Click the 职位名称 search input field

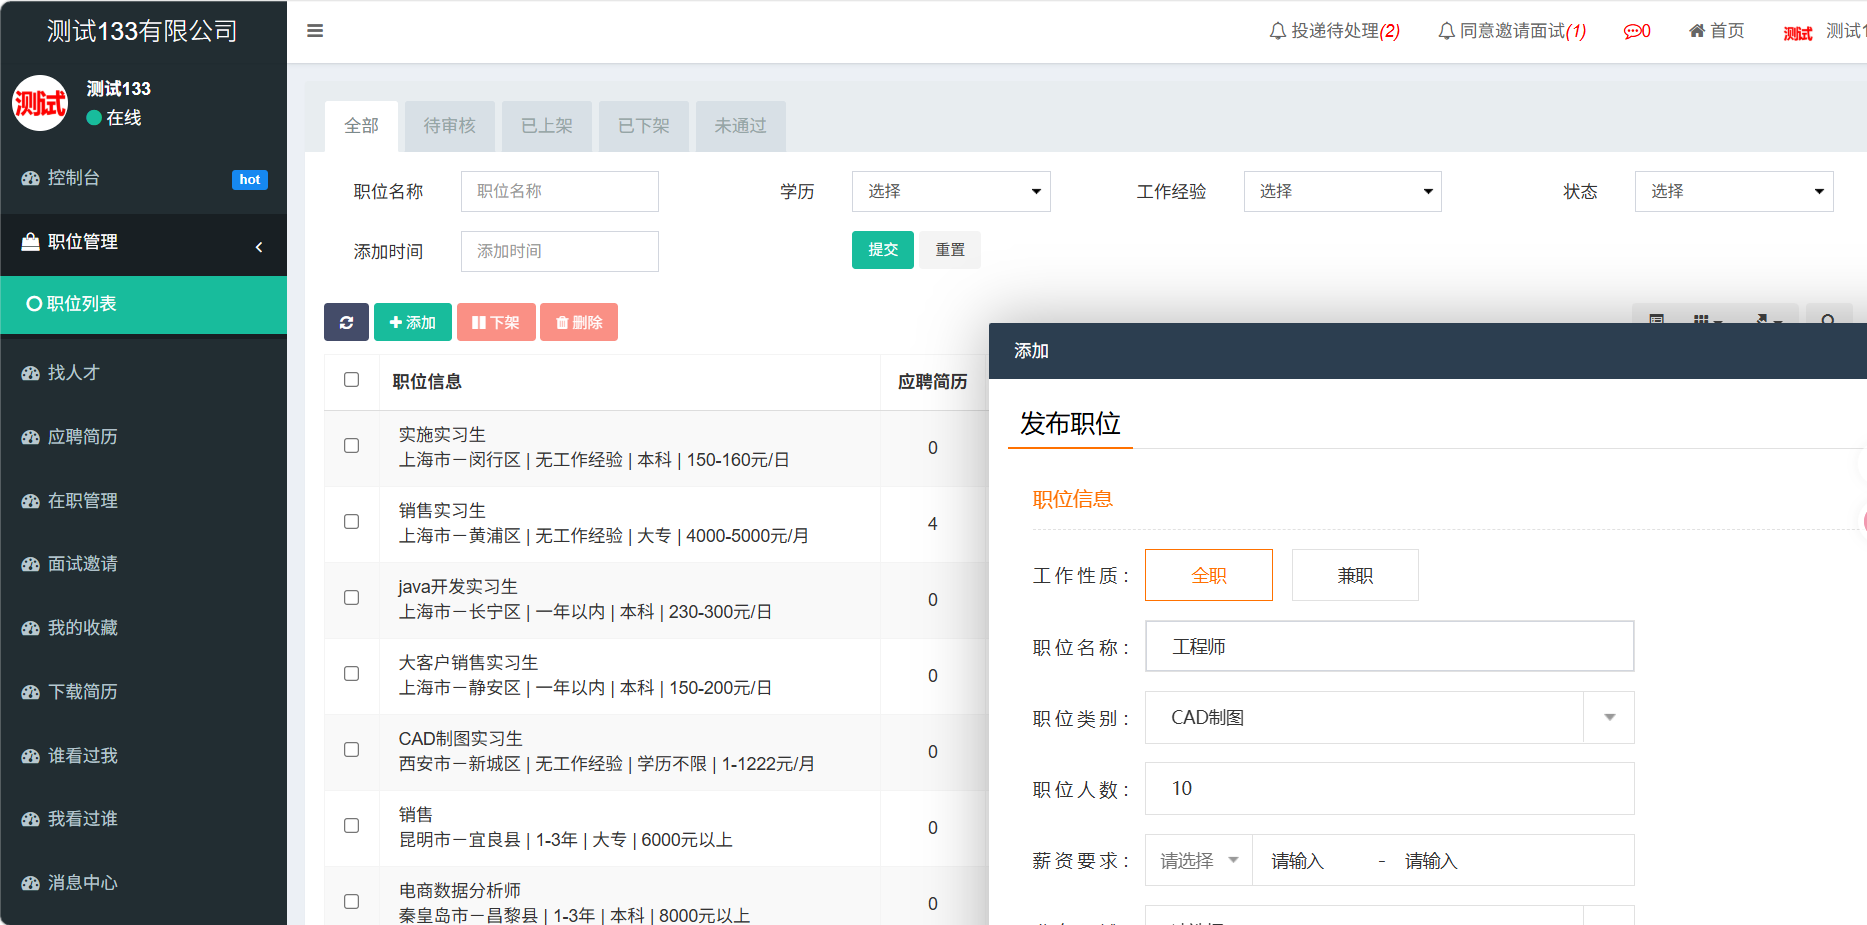[559, 191]
